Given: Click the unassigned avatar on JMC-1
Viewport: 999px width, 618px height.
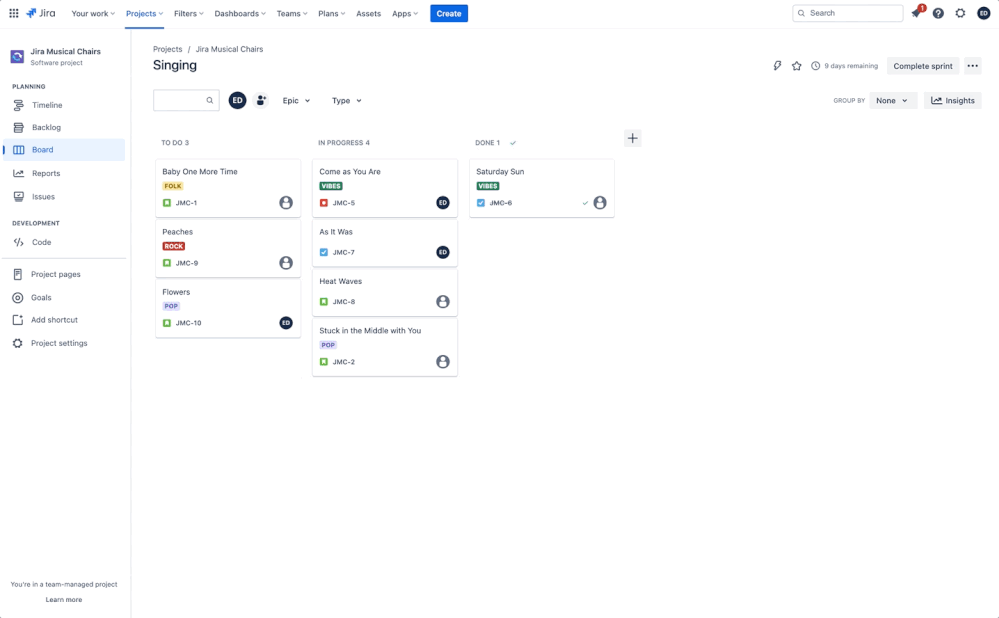Looking at the screenshot, I should (286, 203).
